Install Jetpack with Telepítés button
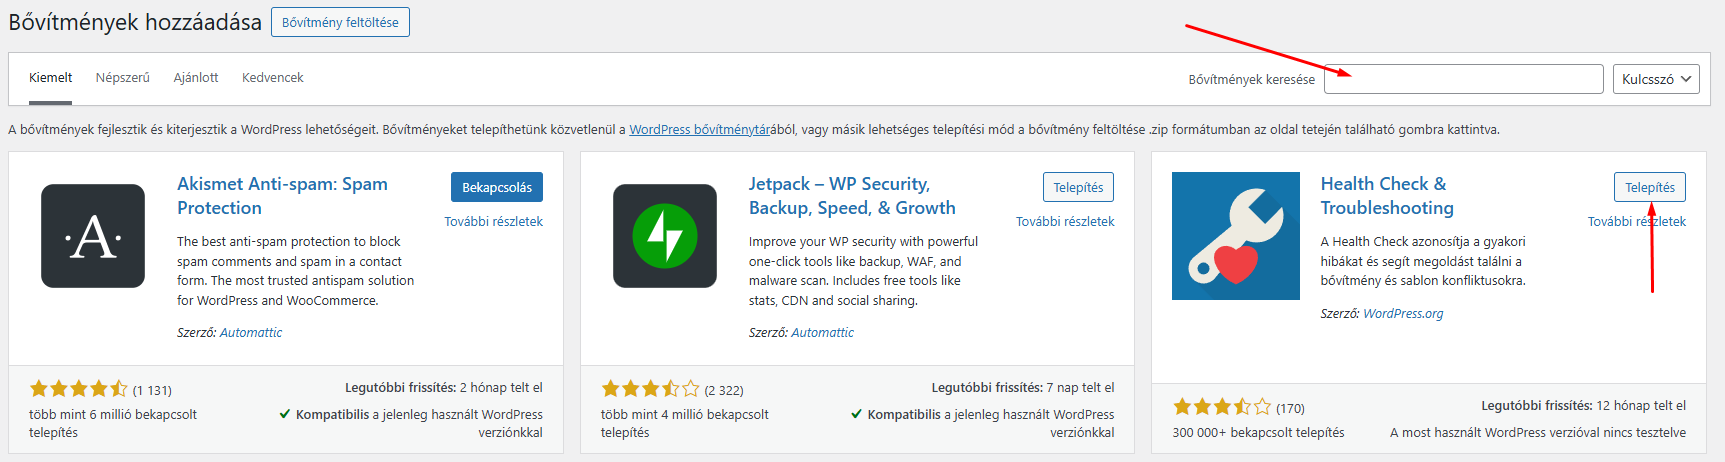The width and height of the screenshot is (1725, 462). click(1078, 187)
